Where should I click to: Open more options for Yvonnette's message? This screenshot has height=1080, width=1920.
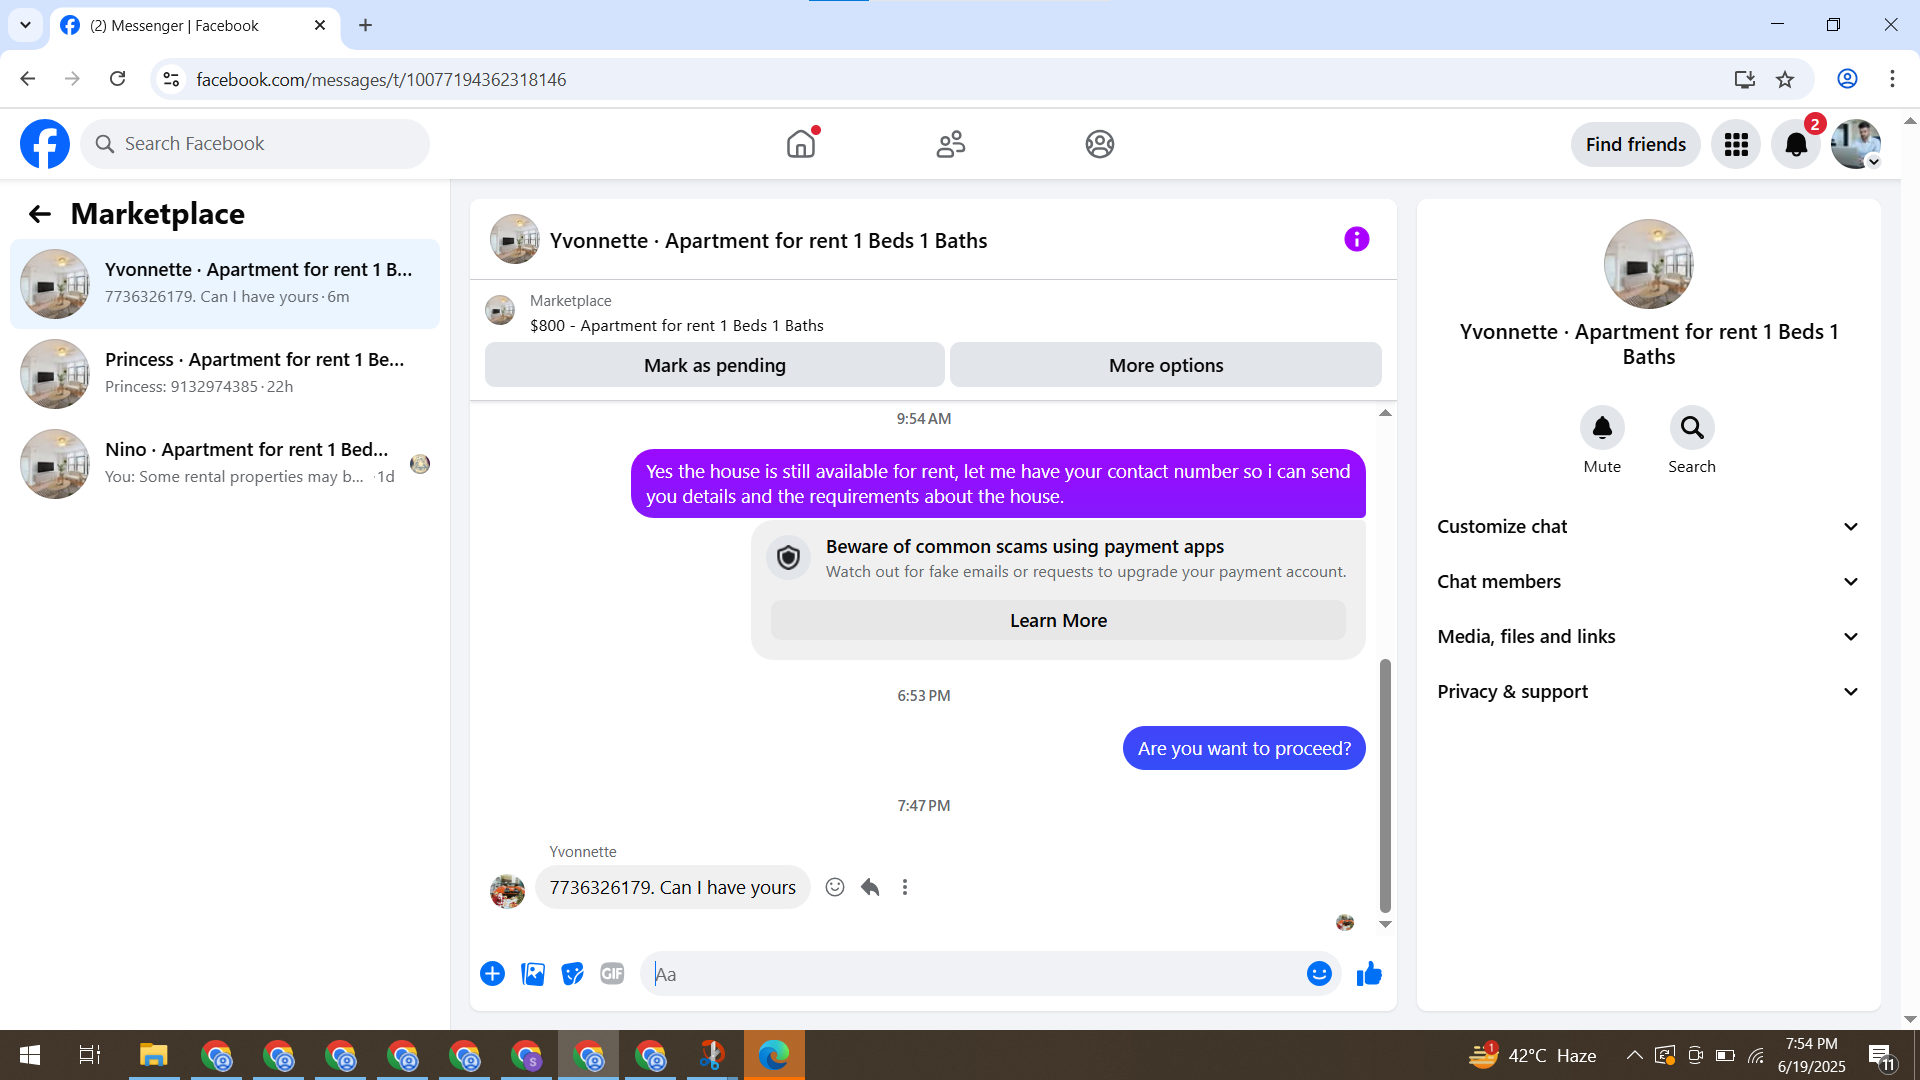[x=905, y=887]
